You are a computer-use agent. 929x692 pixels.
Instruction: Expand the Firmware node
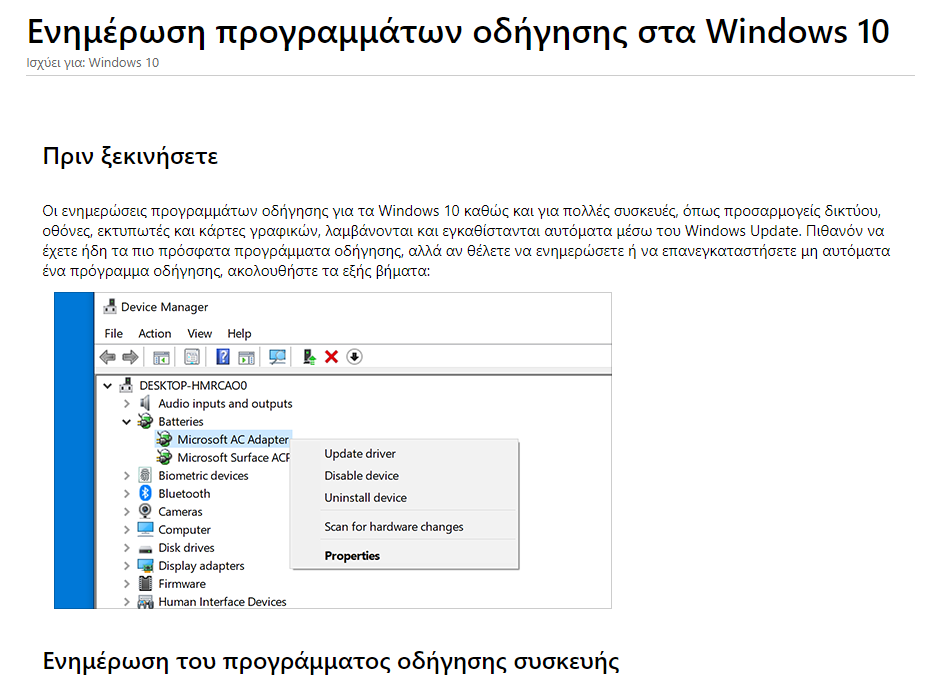(126, 584)
